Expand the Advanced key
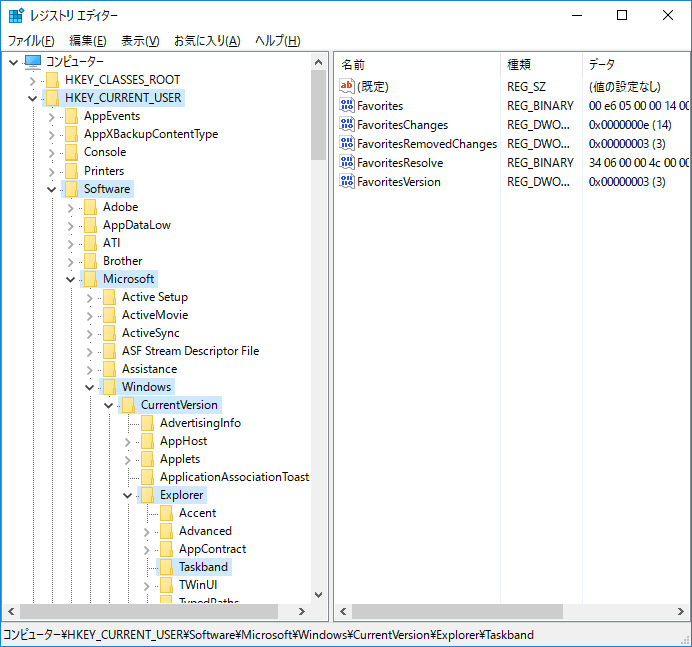The image size is (692, 647). coord(147,532)
